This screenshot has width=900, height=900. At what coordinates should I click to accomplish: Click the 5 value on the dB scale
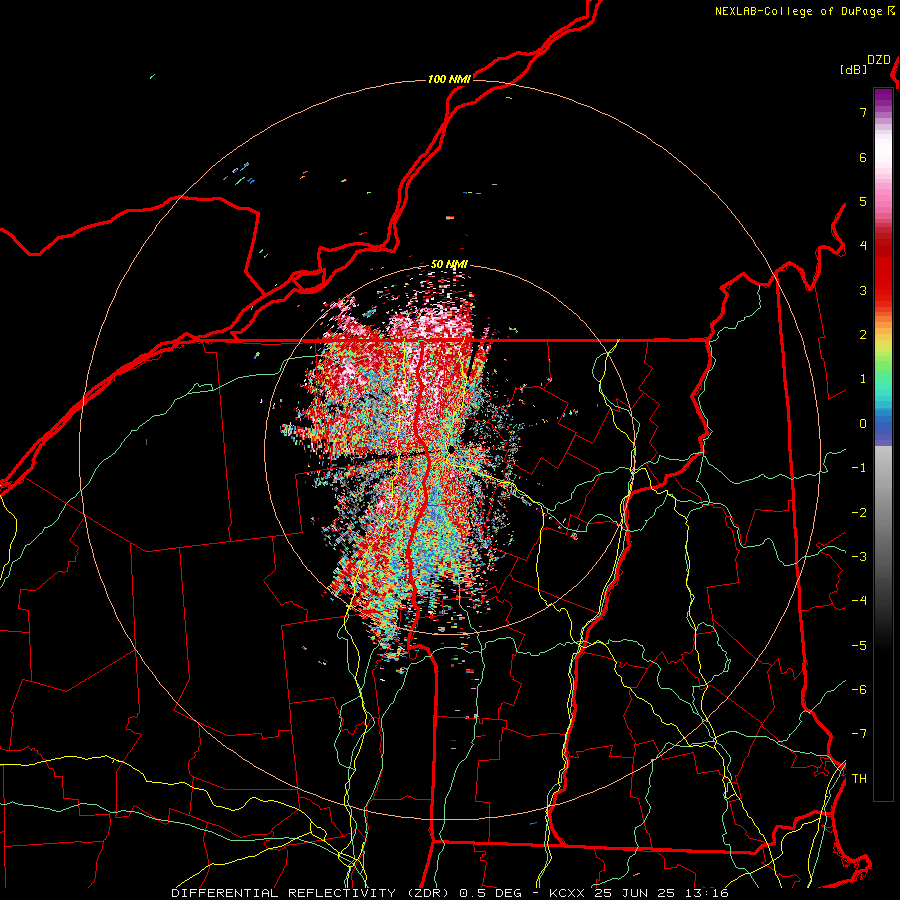click(x=863, y=201)
